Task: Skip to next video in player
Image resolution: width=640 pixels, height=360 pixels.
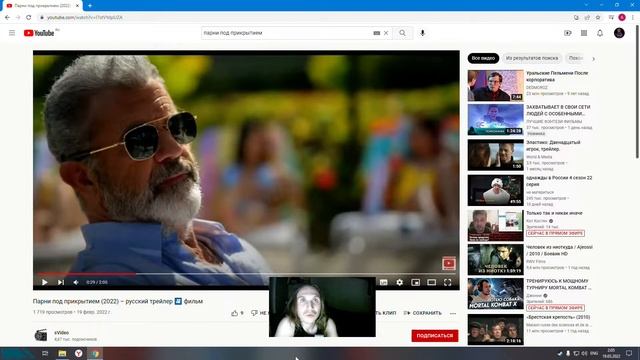Action: [x=60, y=282]
